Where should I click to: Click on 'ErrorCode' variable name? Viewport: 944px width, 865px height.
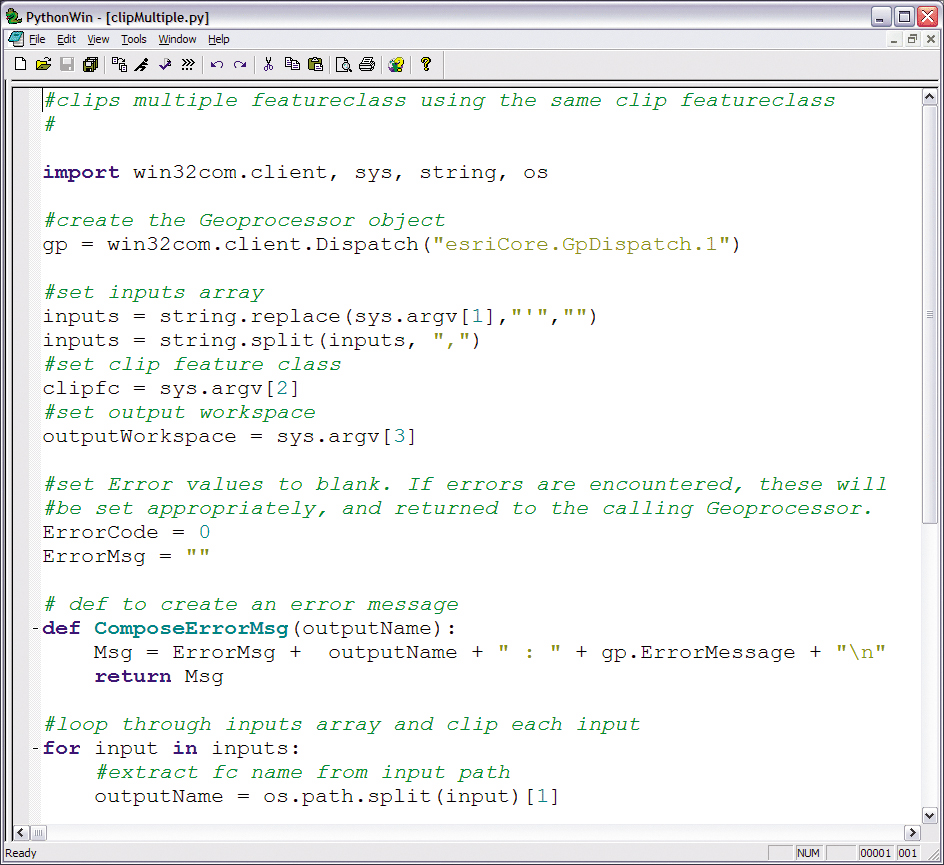point(100,533)
